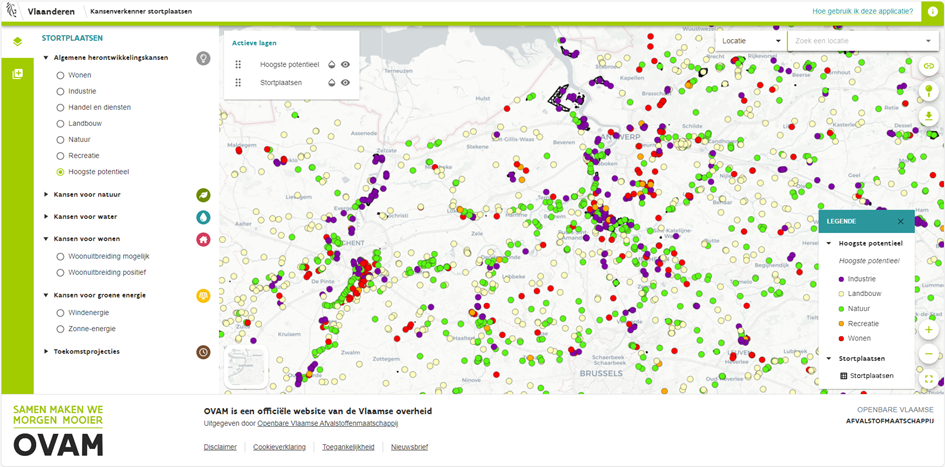Select the Natuur radio option
Image resolution: width=945 pixels, height=467 pixels.
point(60,140)
